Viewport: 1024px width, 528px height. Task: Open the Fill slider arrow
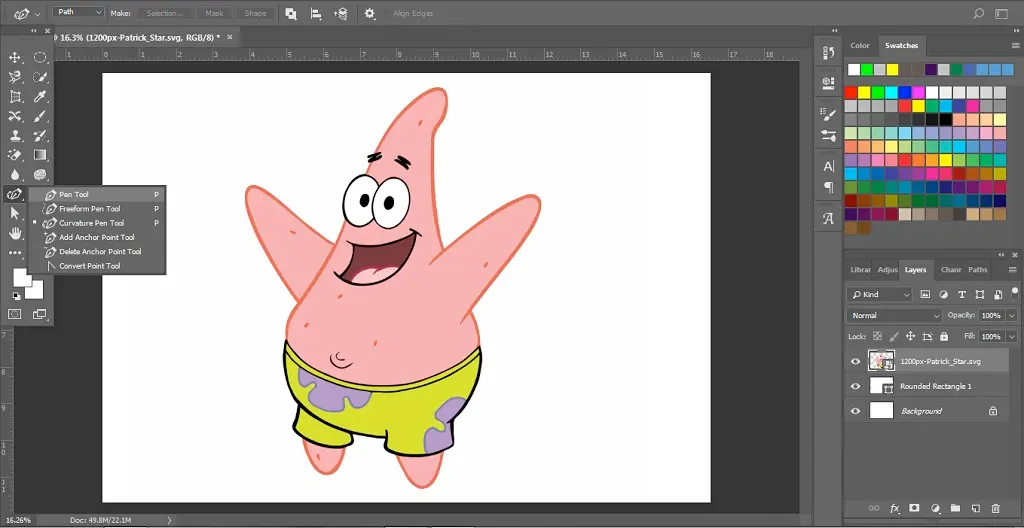1012,337
